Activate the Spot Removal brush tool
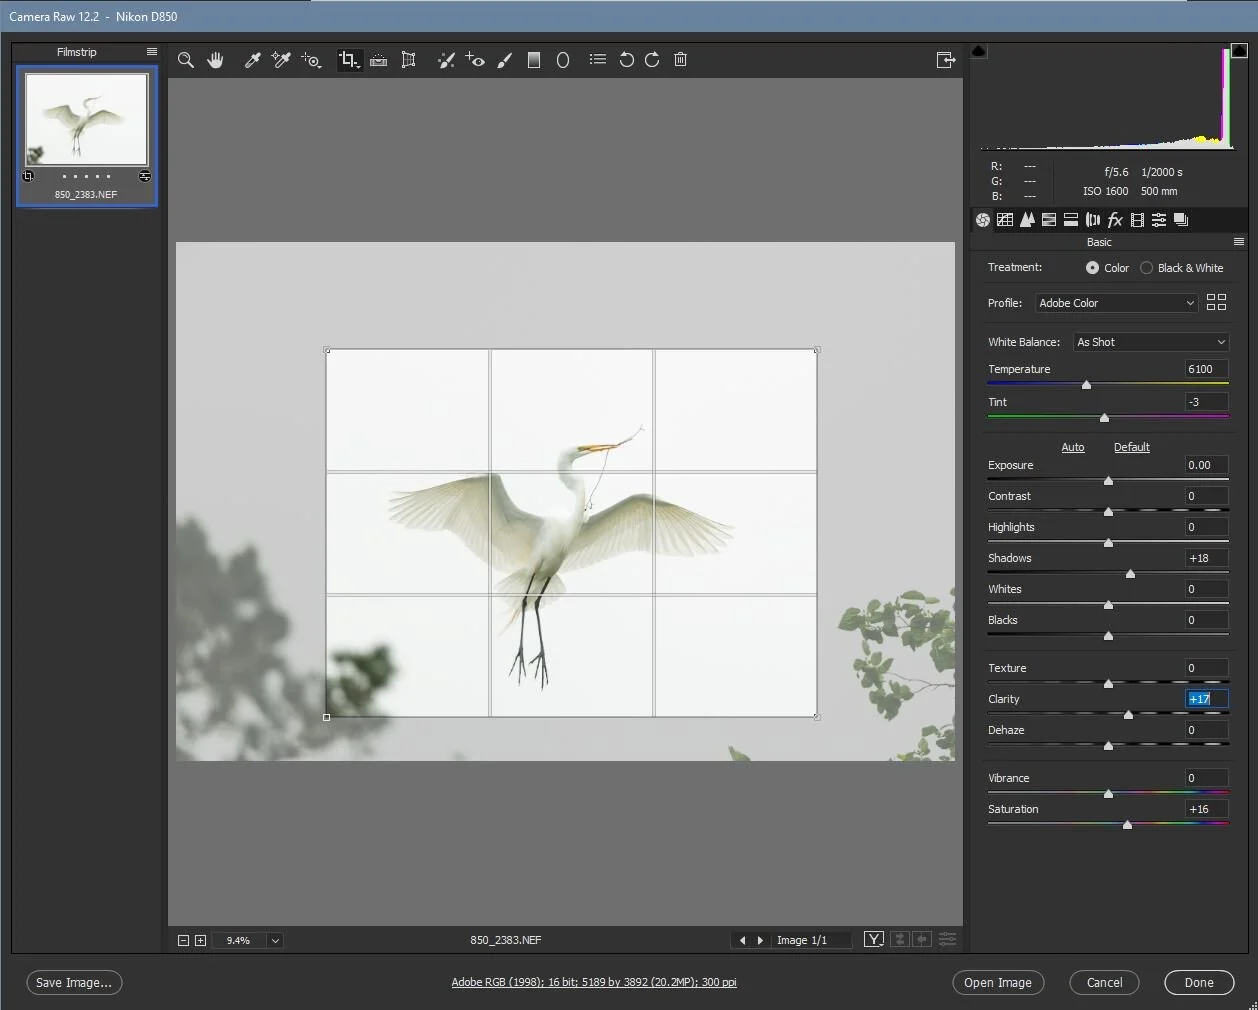Image resolution: width=1258 pixels, height=1010 pixels. 446,60
